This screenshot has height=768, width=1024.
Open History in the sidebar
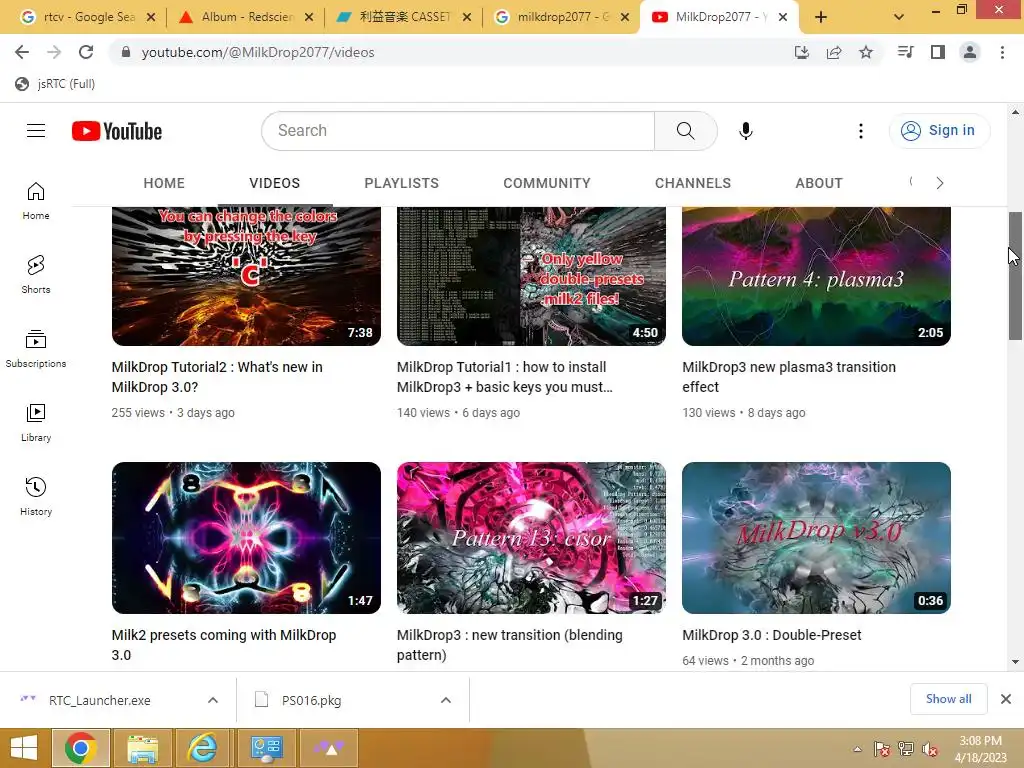36,496
